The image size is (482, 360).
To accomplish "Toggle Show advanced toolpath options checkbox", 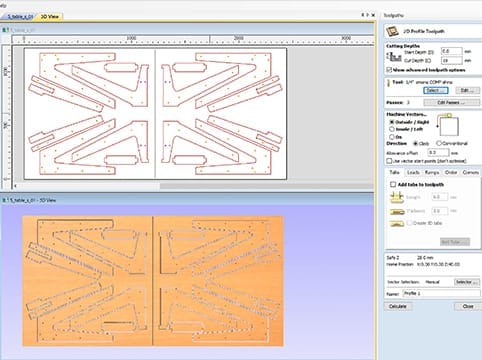I will [389, 70].
